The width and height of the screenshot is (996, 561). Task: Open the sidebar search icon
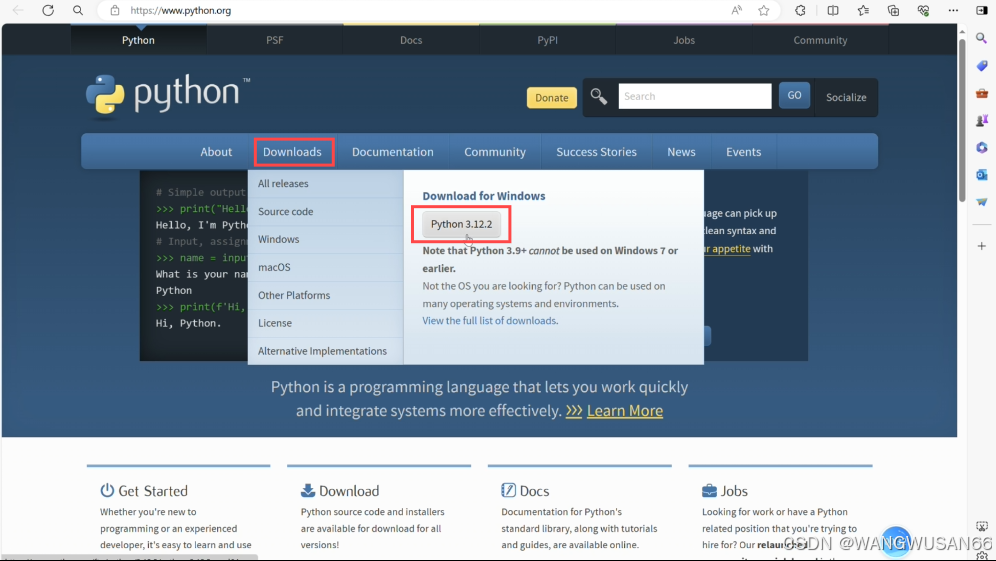click(982, 39)
